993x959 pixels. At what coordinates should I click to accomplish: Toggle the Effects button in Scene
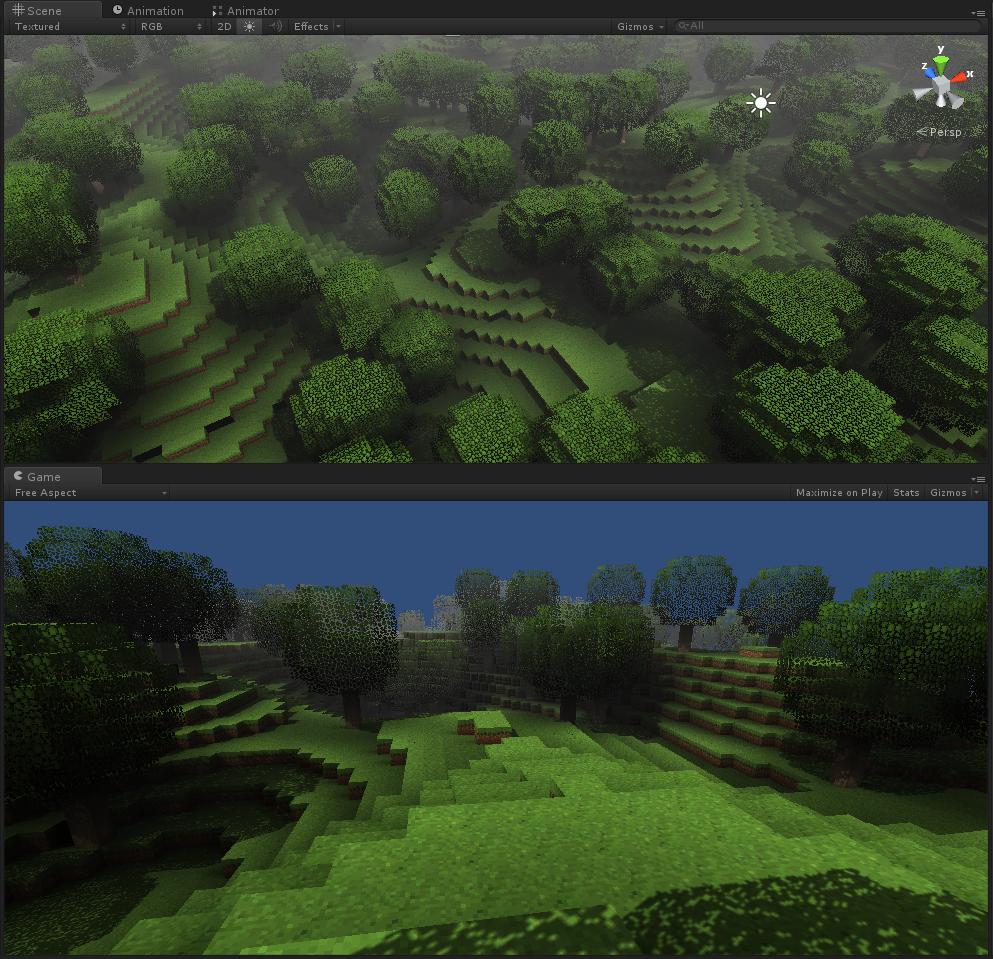tap(311, 27)
